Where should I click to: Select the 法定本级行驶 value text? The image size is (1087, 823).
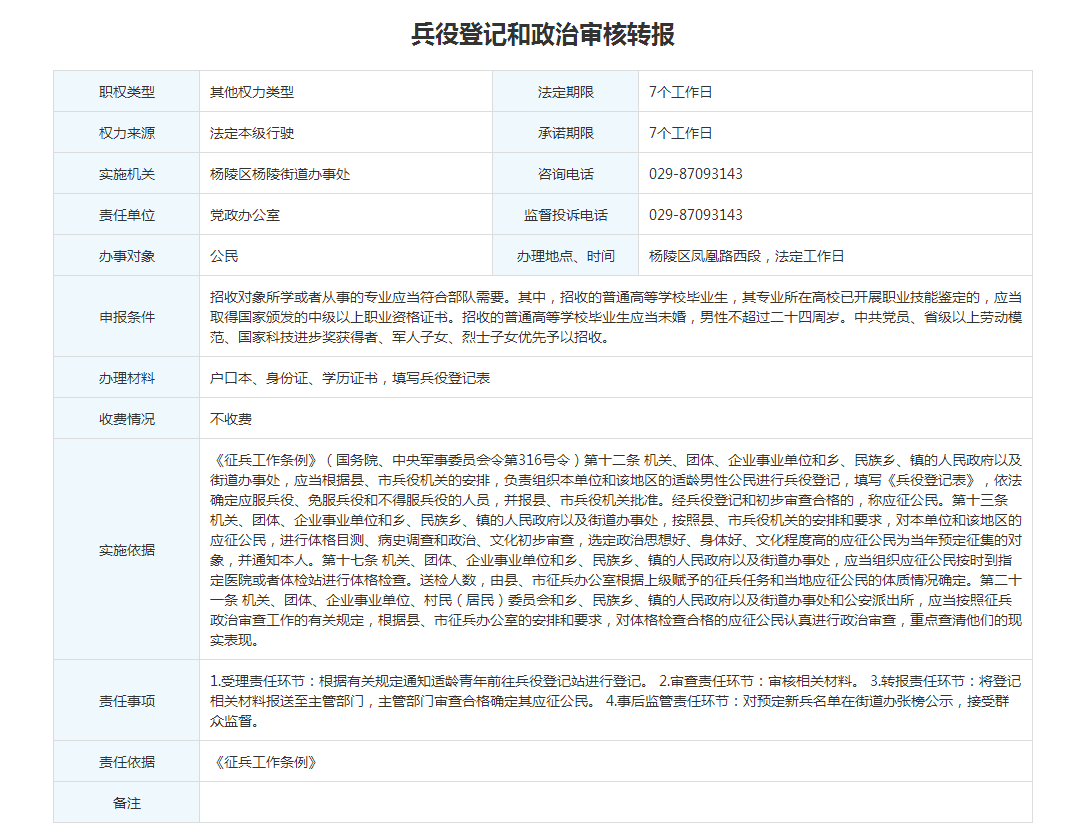[252, 133]
